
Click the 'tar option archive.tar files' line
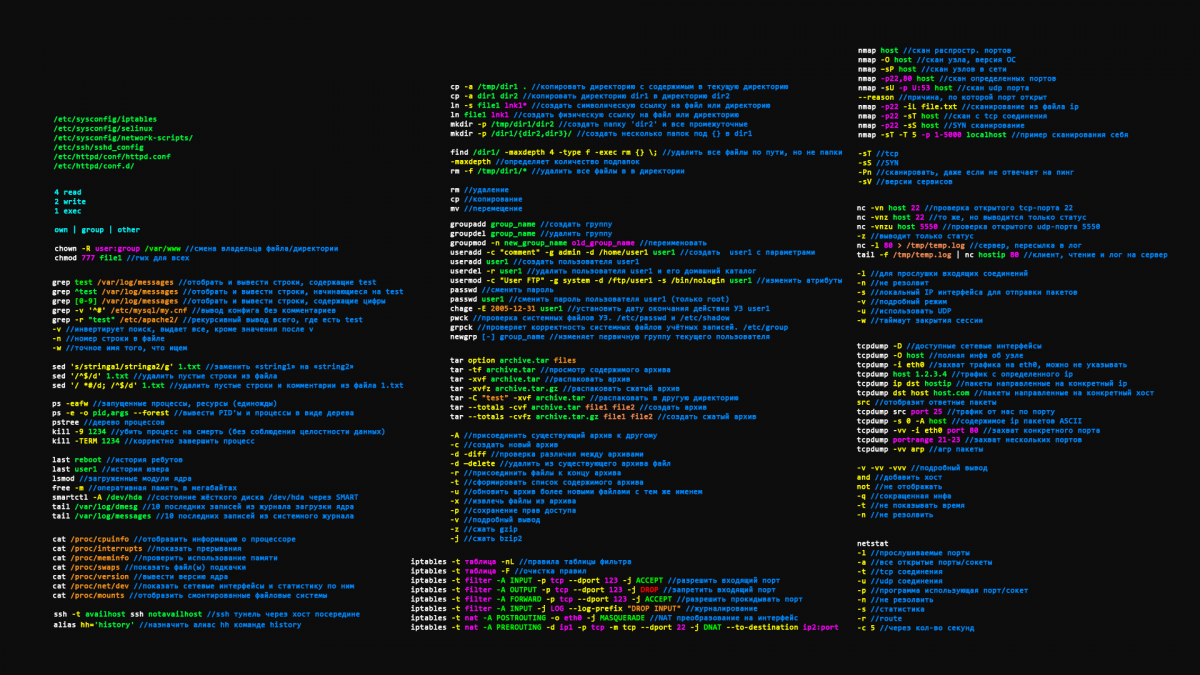(x=513, y=360)
